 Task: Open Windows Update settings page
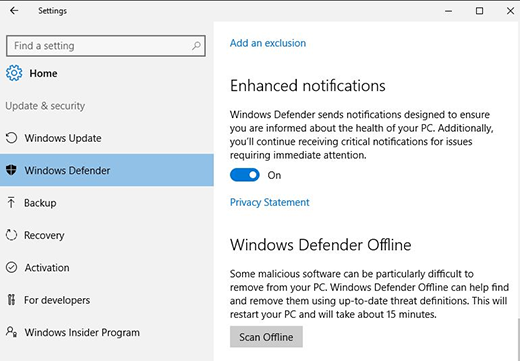(x=107, y=138)
